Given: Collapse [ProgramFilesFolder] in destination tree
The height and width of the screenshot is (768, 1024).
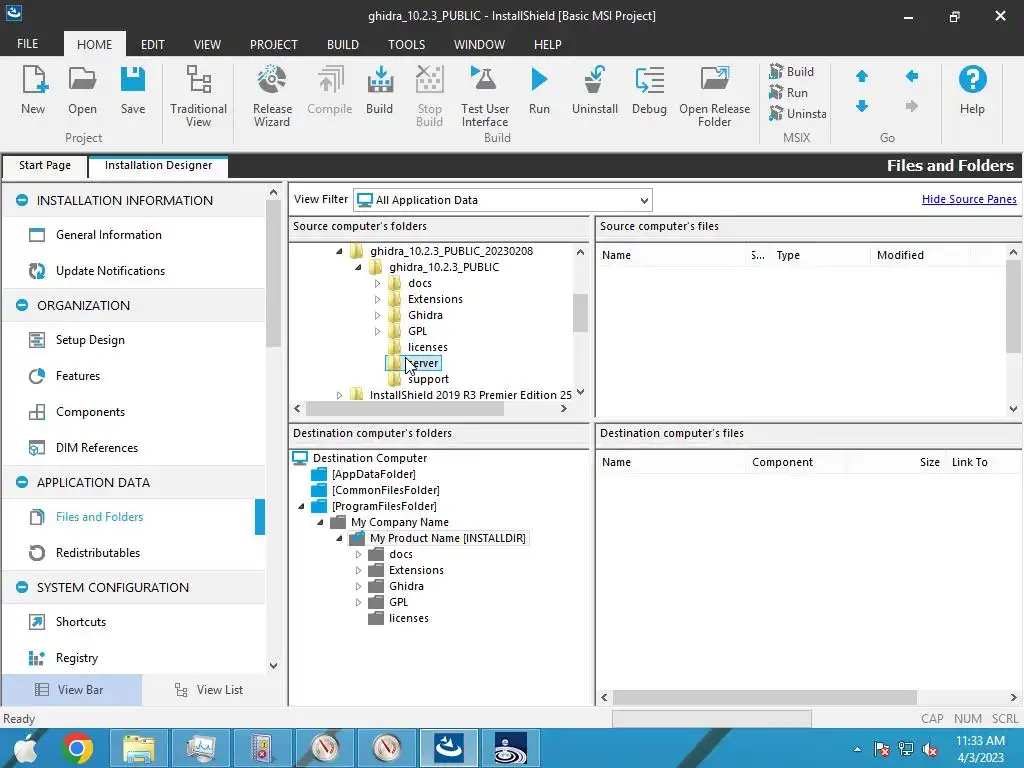Looking at the screenshot, I should [x=302, y=506].
